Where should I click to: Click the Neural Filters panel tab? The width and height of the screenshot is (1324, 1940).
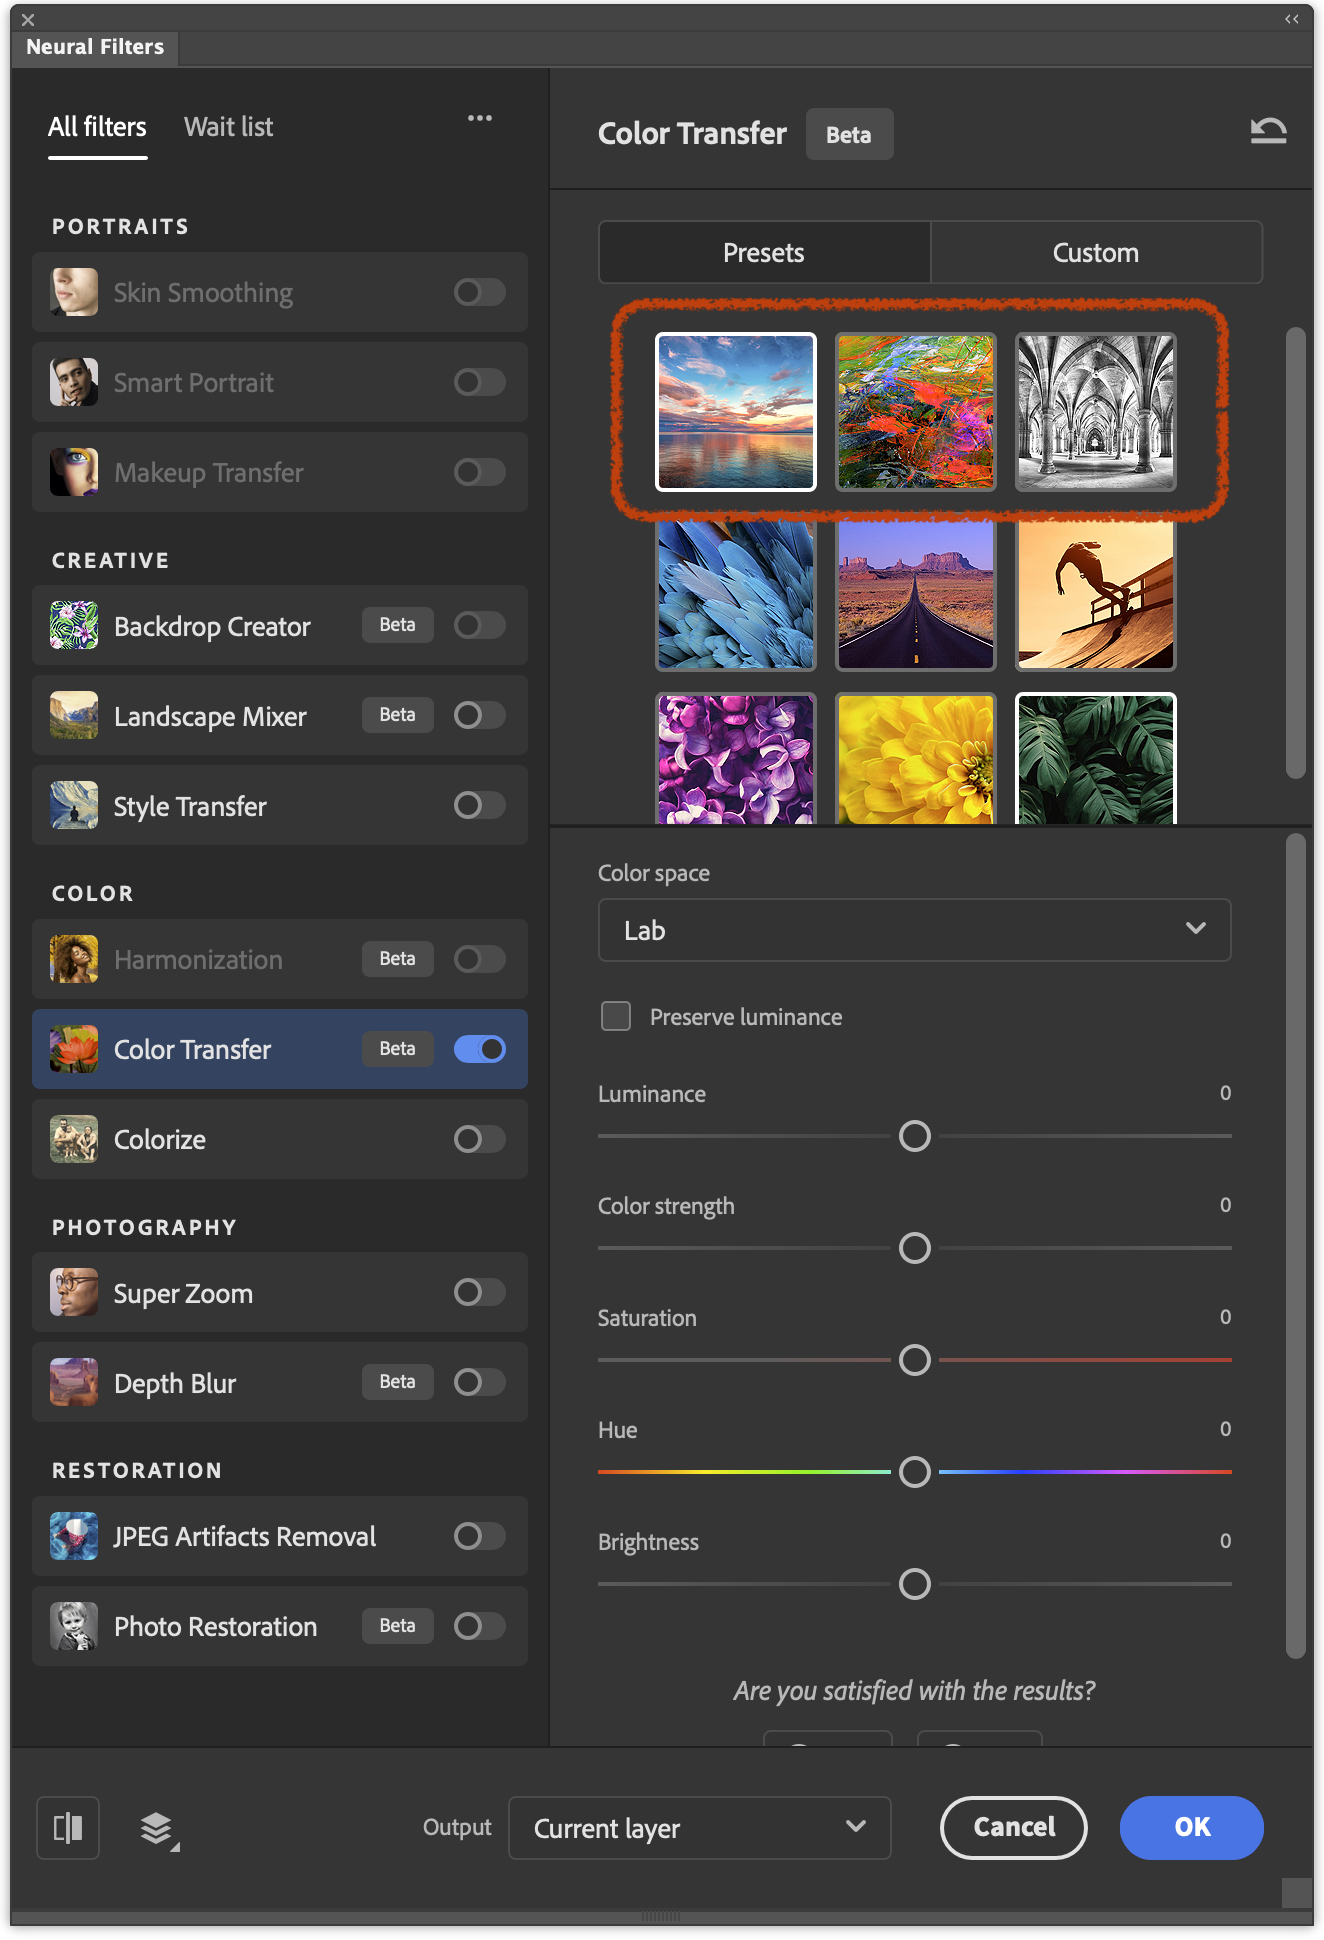[x=95, y=47]
